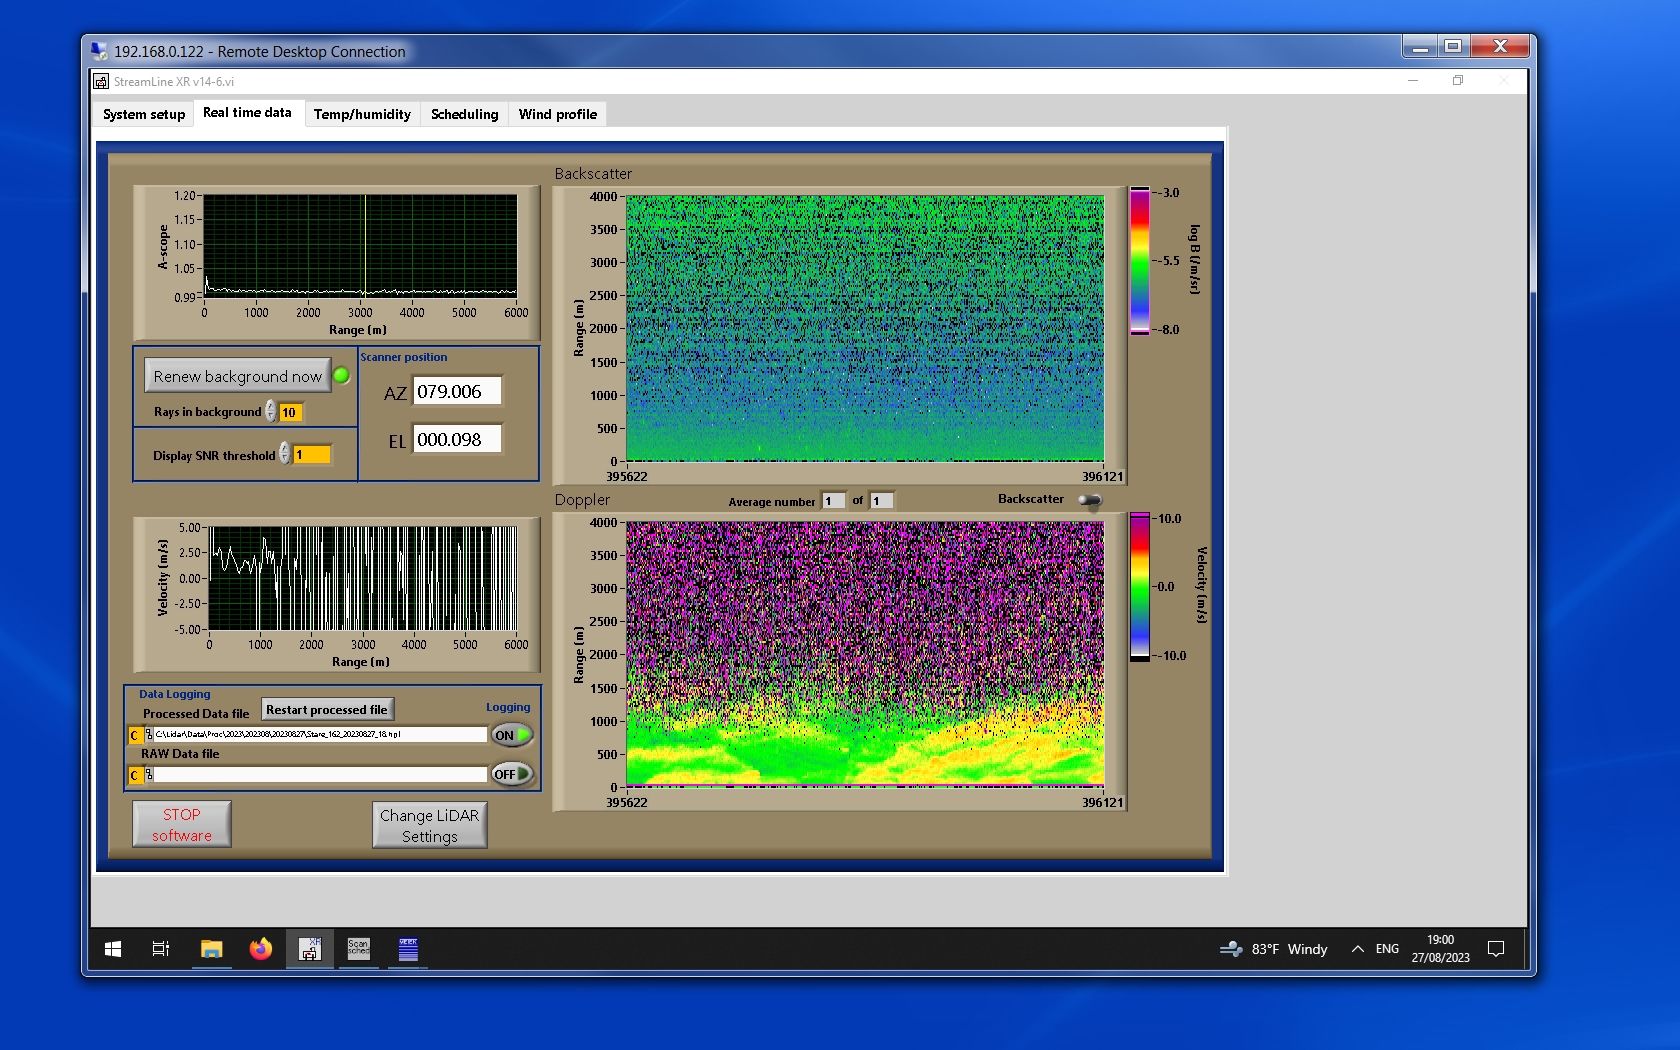Open Firefox from the taskbar
Screen dimensions: 1680x1050
click(x=261, y=949)
